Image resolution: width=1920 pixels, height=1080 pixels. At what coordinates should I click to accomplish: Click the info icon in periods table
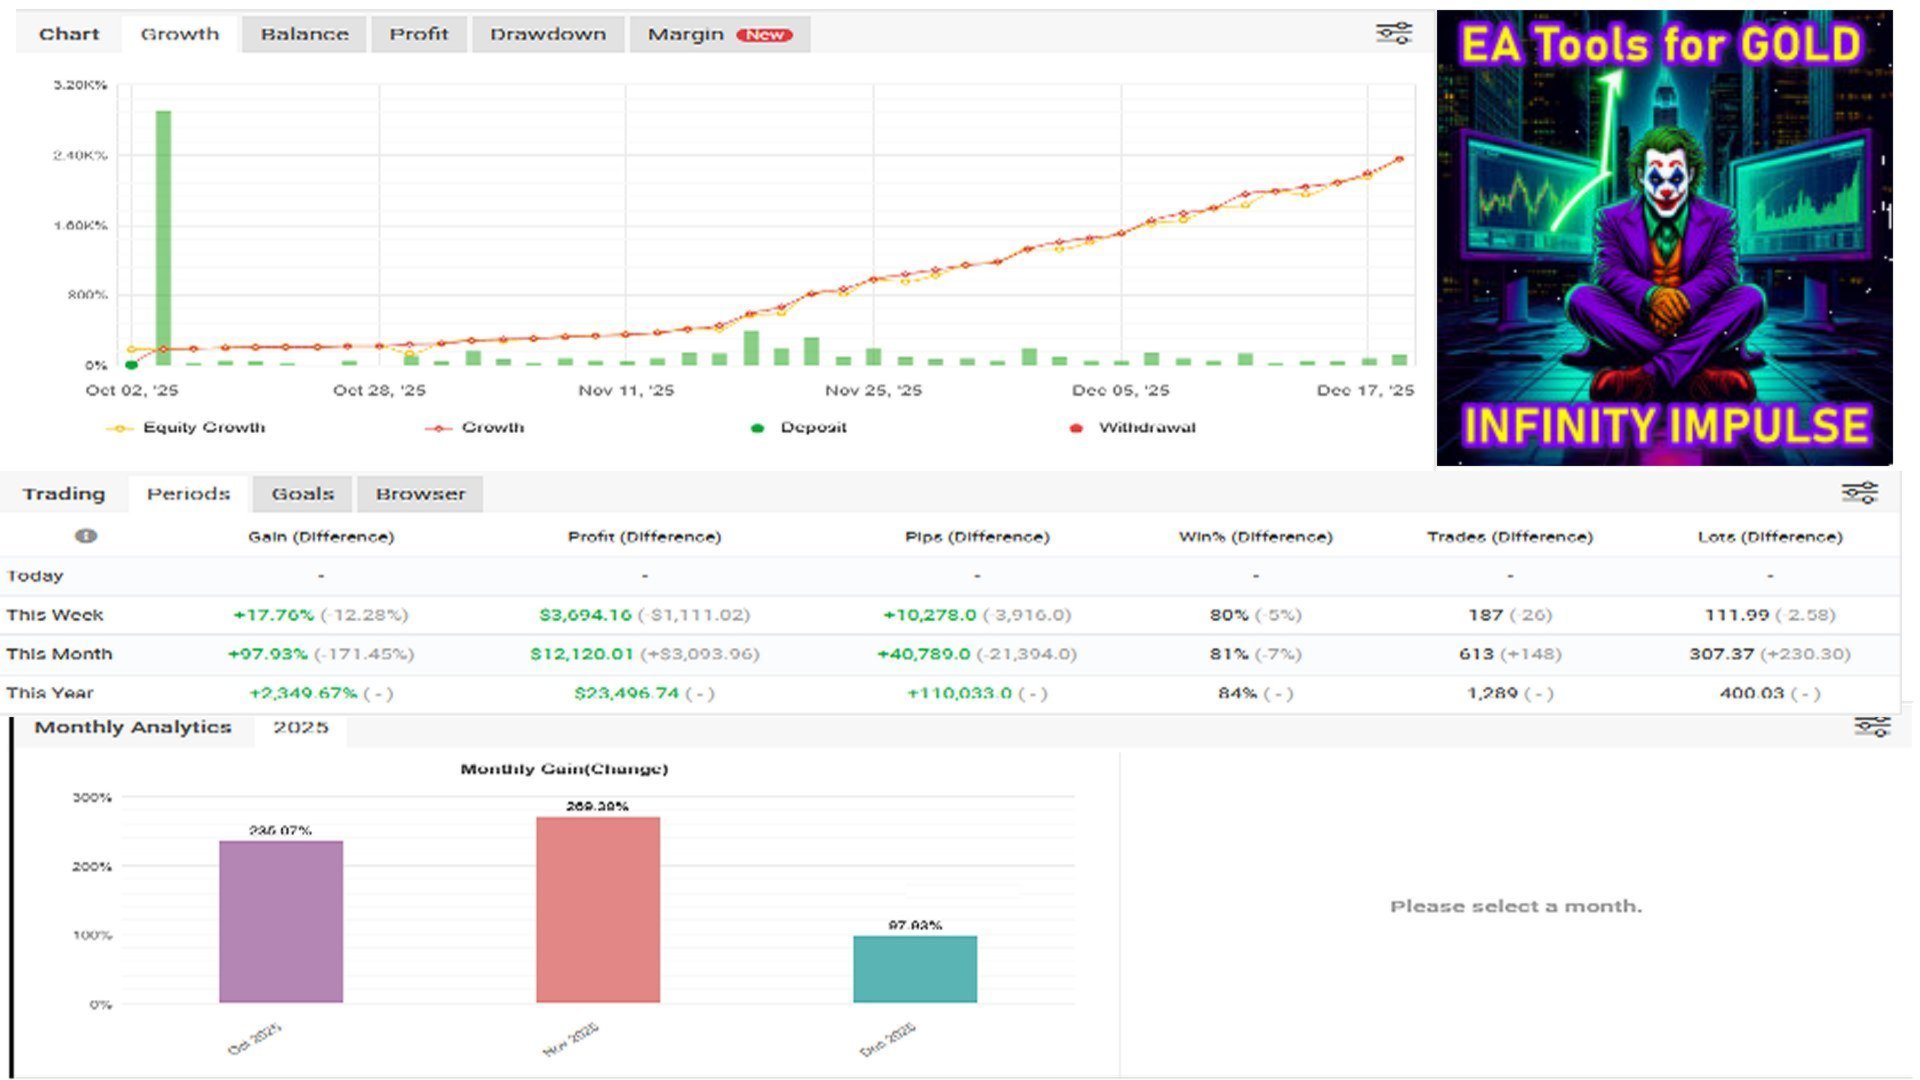(x=86, y=536)
